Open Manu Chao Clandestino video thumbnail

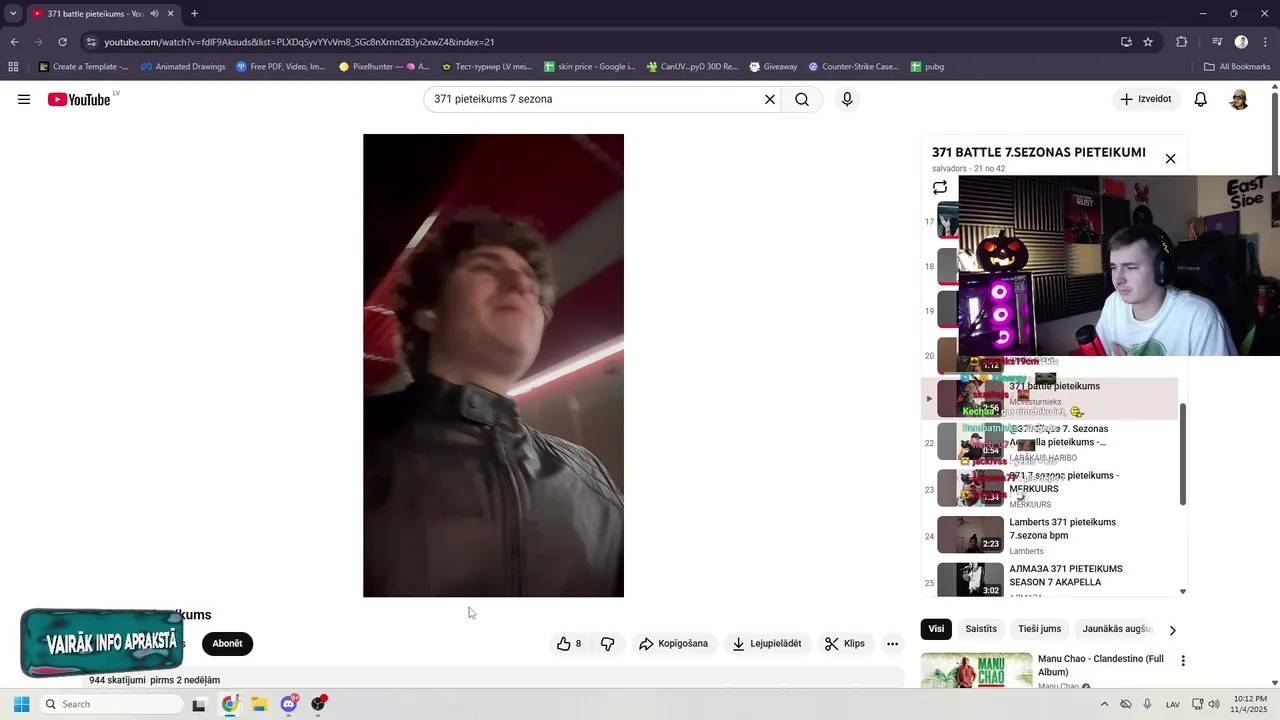[976, 670]
